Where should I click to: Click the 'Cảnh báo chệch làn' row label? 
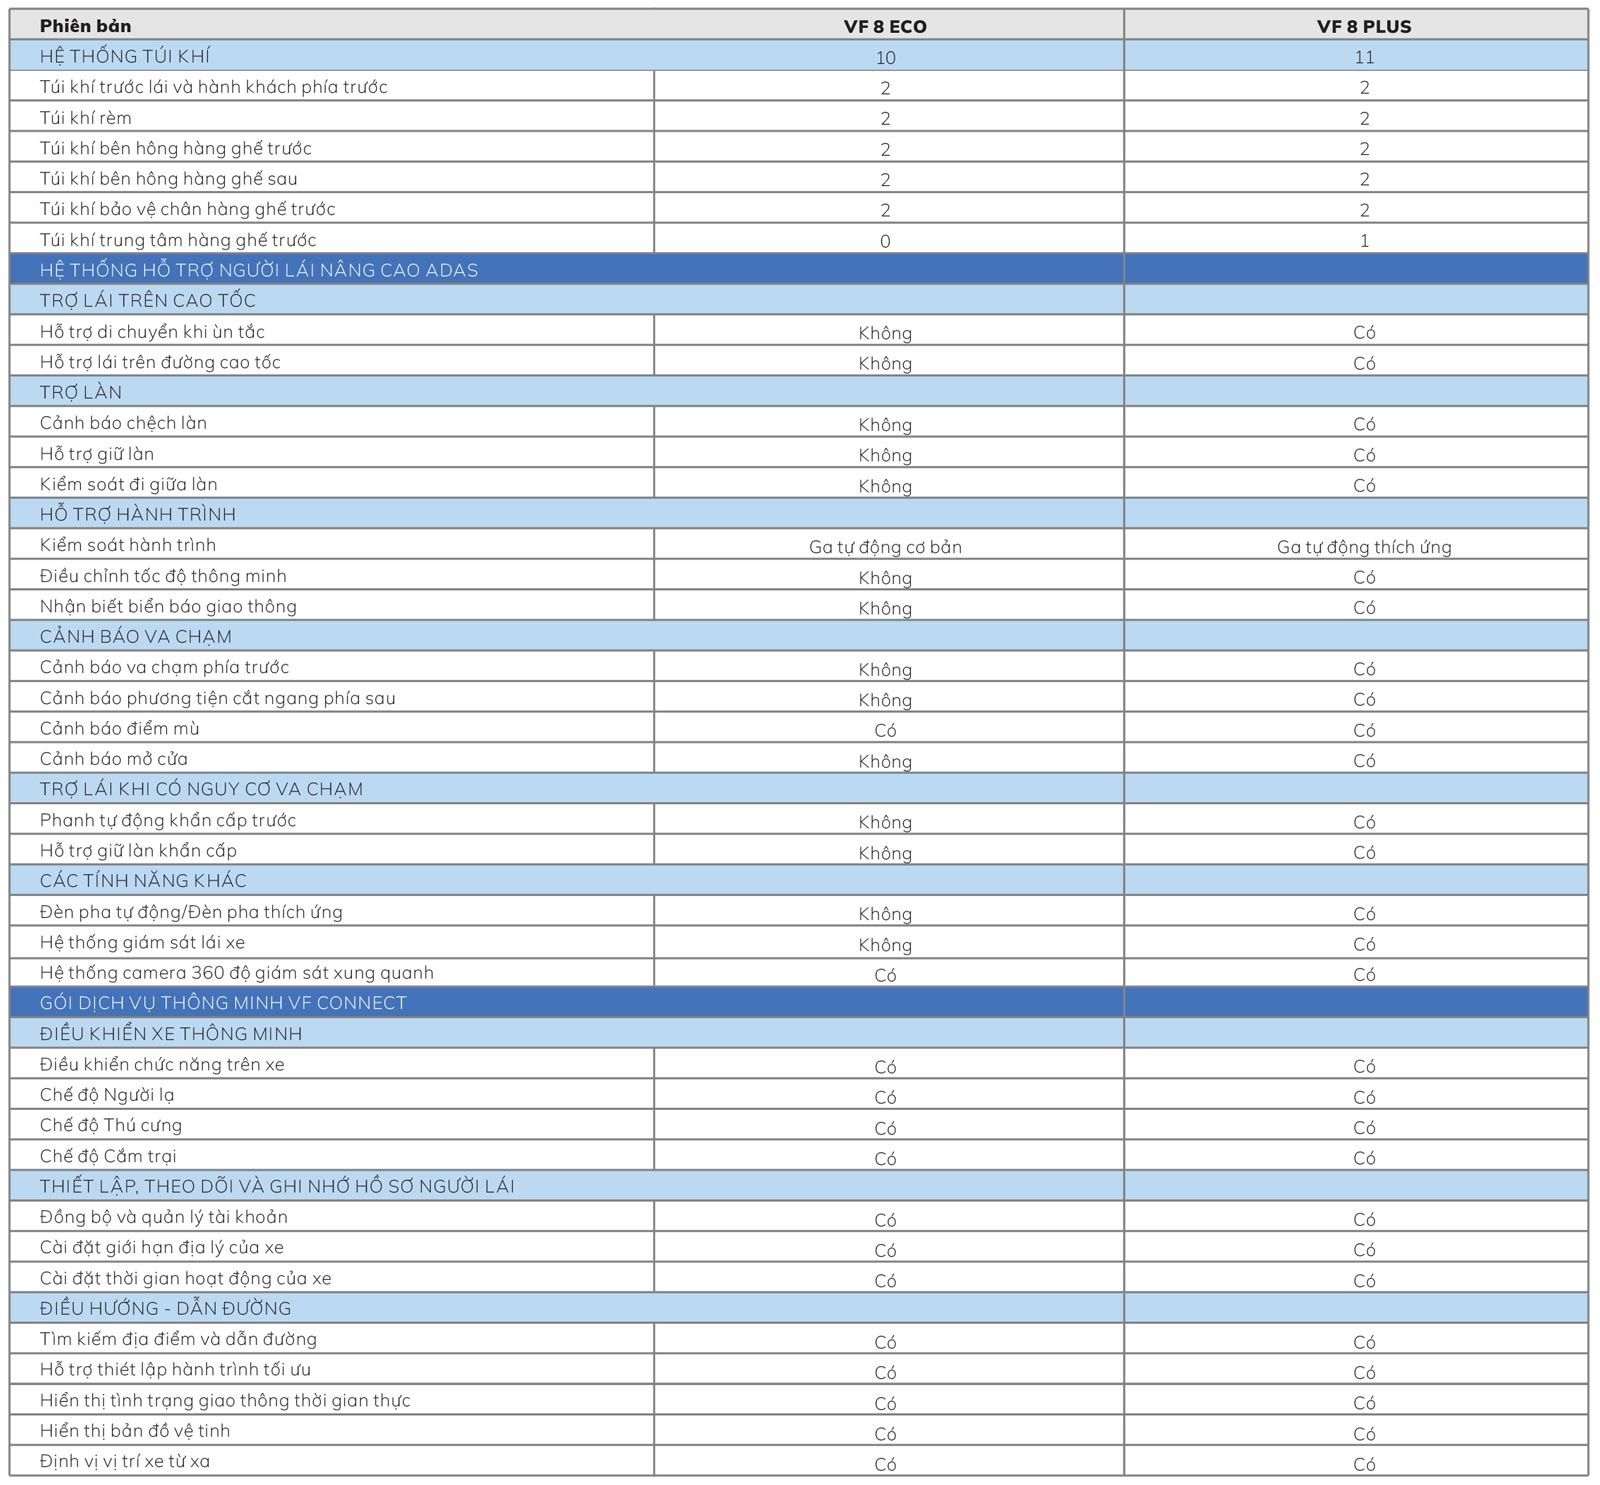coord(124,423)
